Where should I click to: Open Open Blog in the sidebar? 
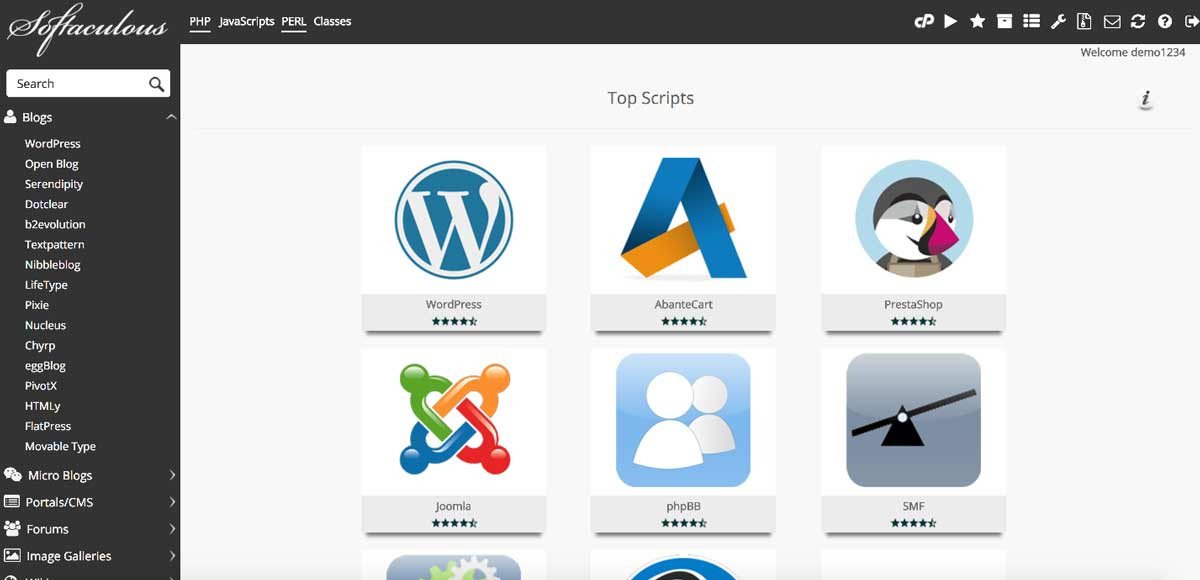52,164
